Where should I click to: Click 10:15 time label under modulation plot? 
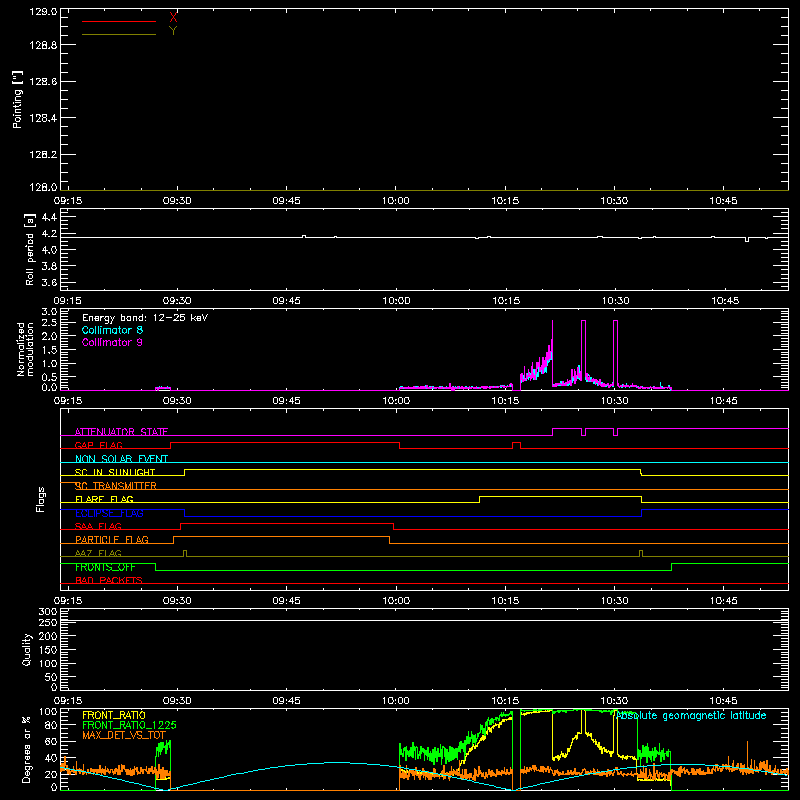(x=505, y=401)
